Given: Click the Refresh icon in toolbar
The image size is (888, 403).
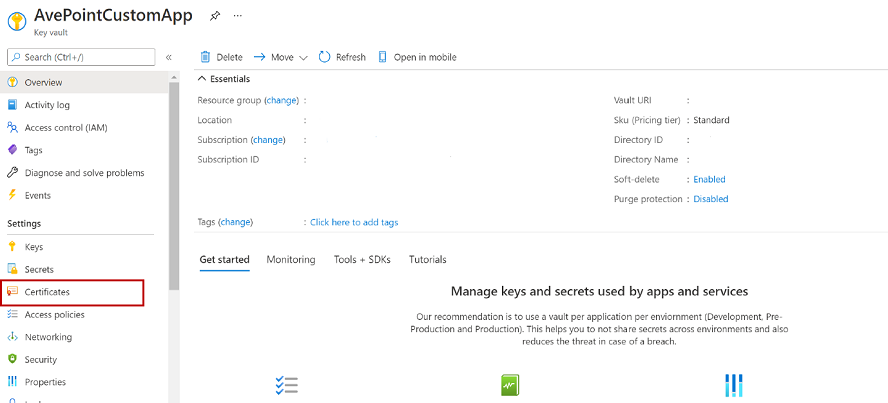Looking at the screenshot, I should pos(325,57).
